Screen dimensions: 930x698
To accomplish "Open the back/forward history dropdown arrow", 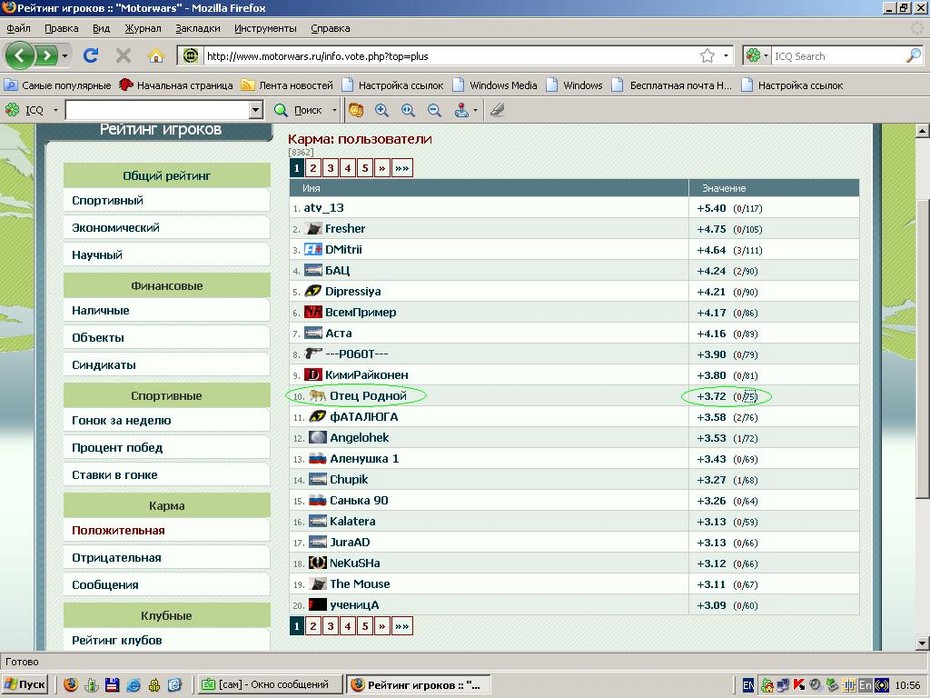I will [x=65, y=56].
